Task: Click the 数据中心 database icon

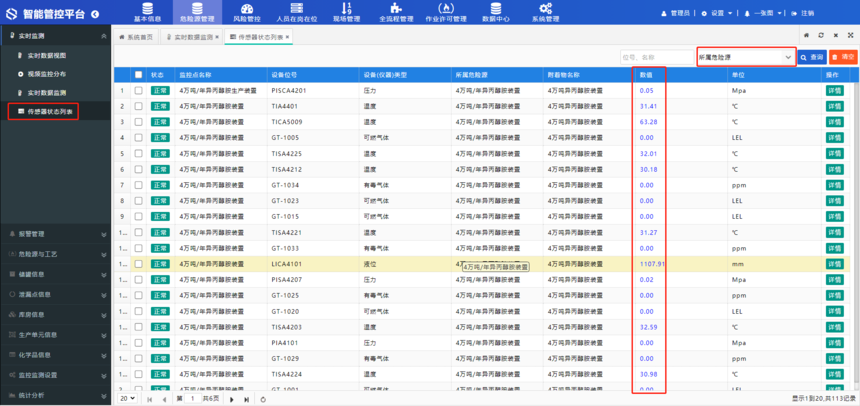Action: coord(496,12)
